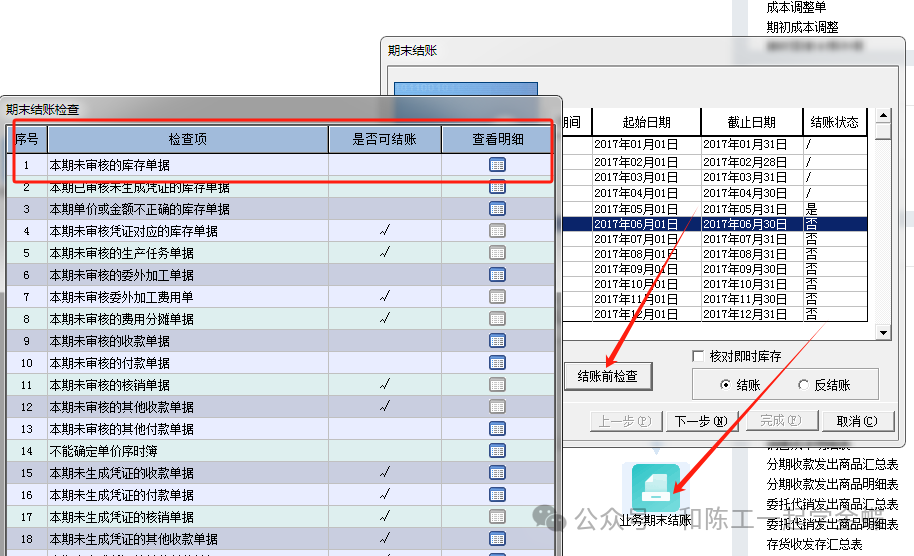The width and height of the screenshot is (914, 556).
Task: Click the 取消 button
Action: point(857,421)
